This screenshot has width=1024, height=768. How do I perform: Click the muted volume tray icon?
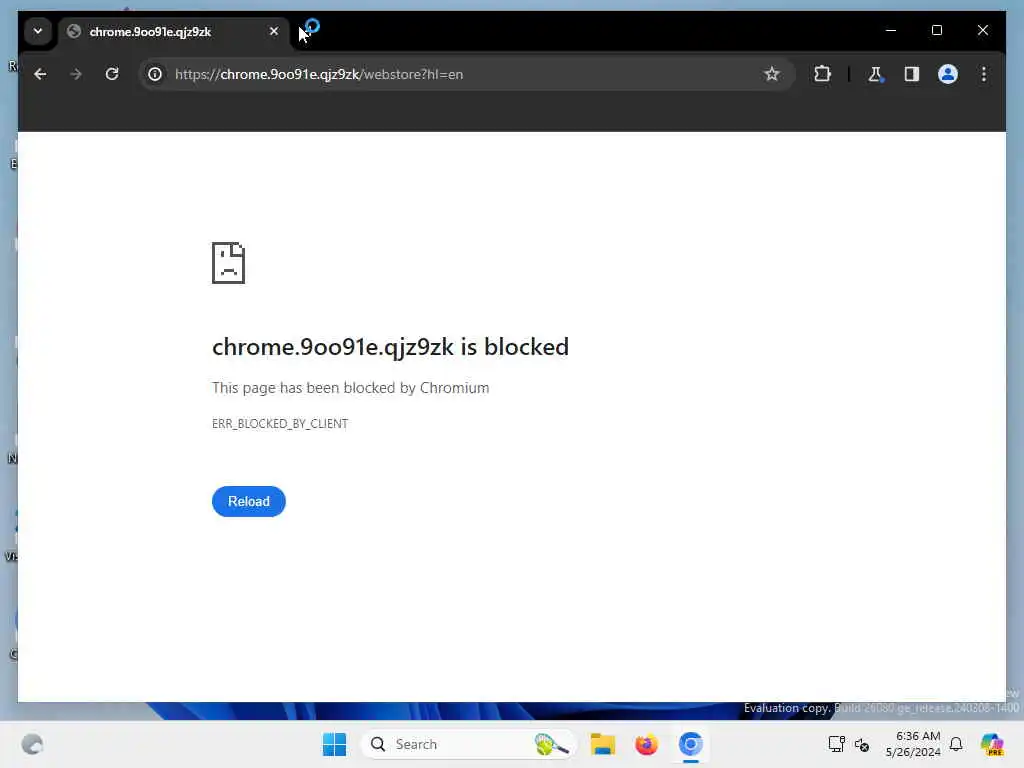(862, 744)
